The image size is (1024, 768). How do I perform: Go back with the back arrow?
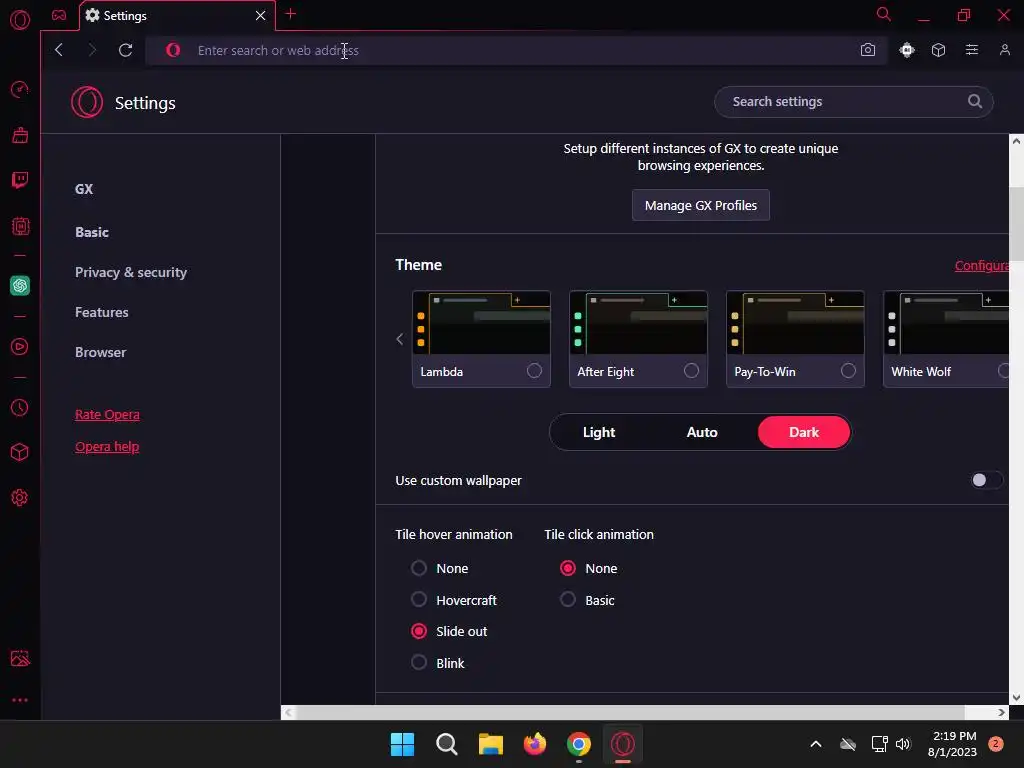pyautogui.click(x=59, y=50)
